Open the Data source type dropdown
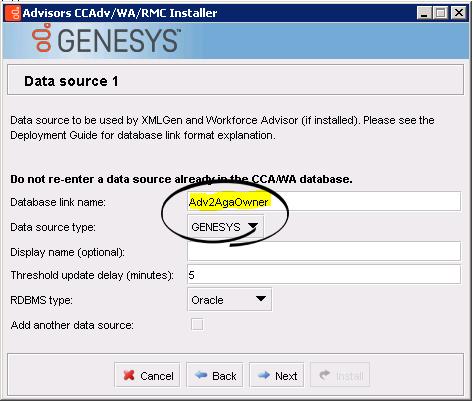 coord(226,227)
